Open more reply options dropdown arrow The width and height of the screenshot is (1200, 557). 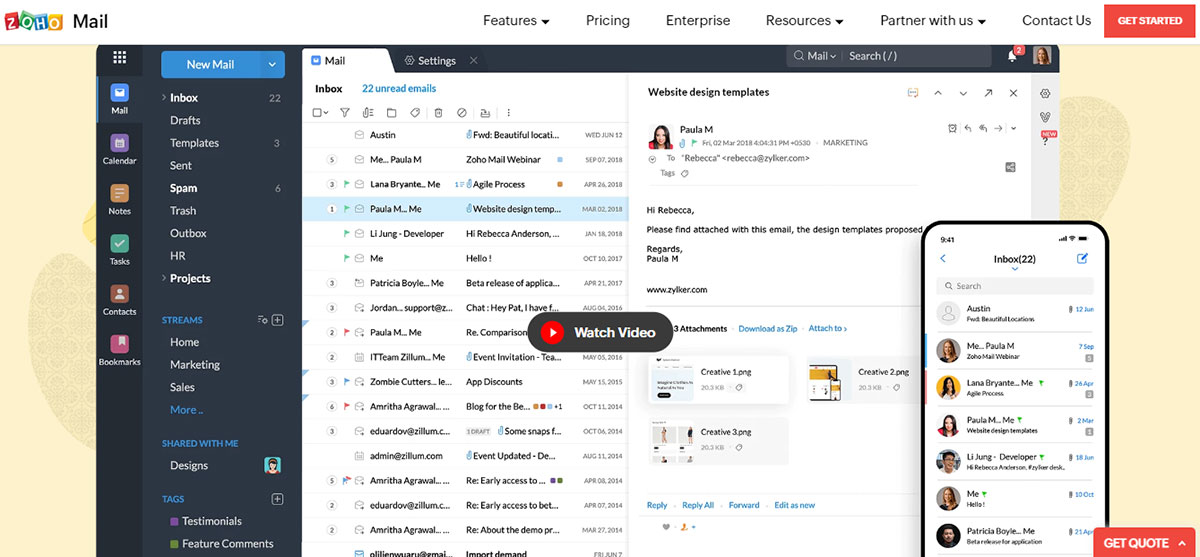click(x=1014, y=128)
